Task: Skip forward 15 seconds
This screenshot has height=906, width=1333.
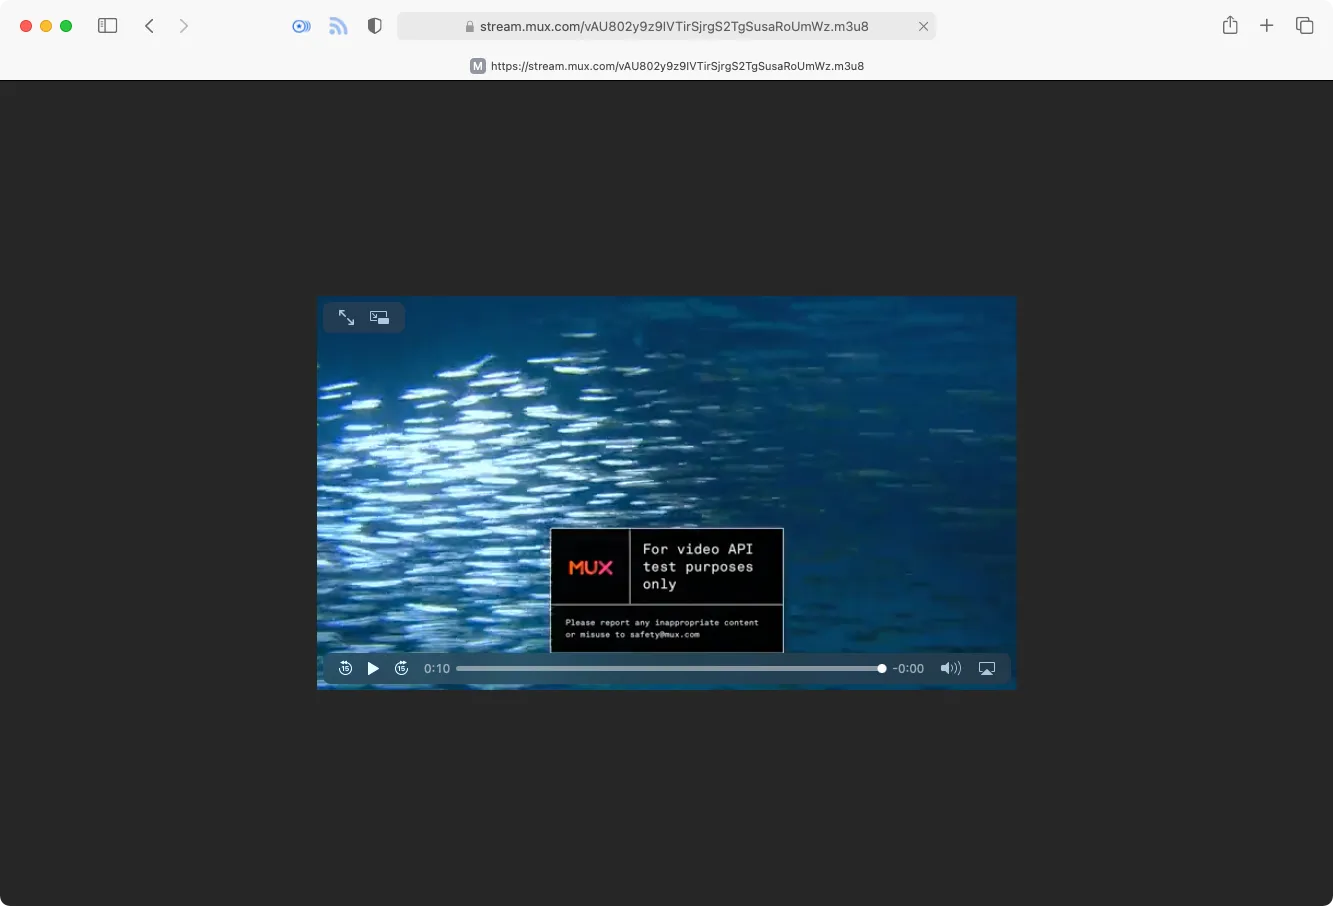Action: click(402, 668)
